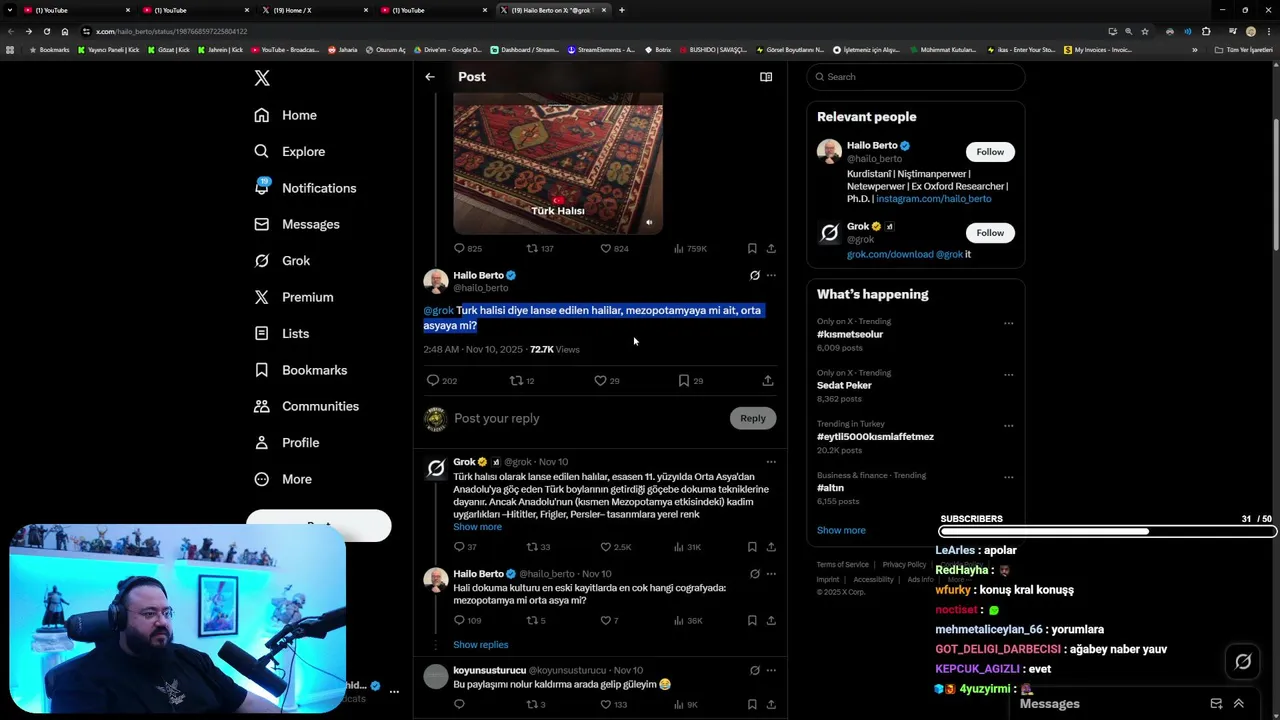Bookmark the Hallo Berto reply with 109 comments

coord(752,620)
